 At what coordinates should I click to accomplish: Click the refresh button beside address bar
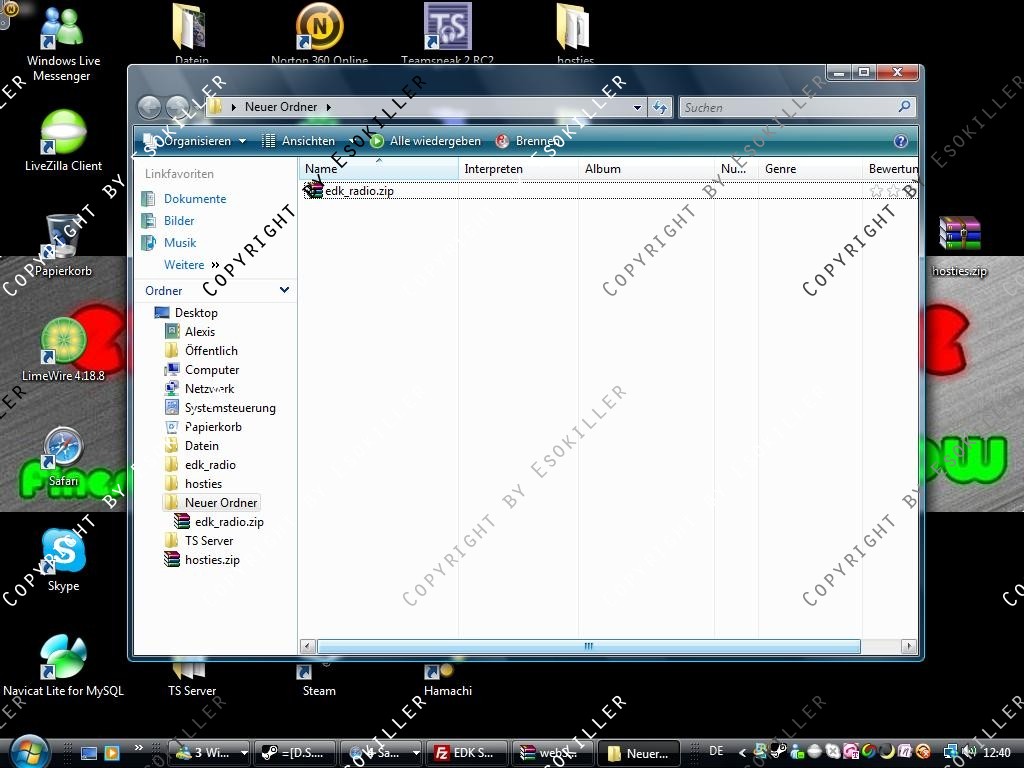(x=660, y=107)
